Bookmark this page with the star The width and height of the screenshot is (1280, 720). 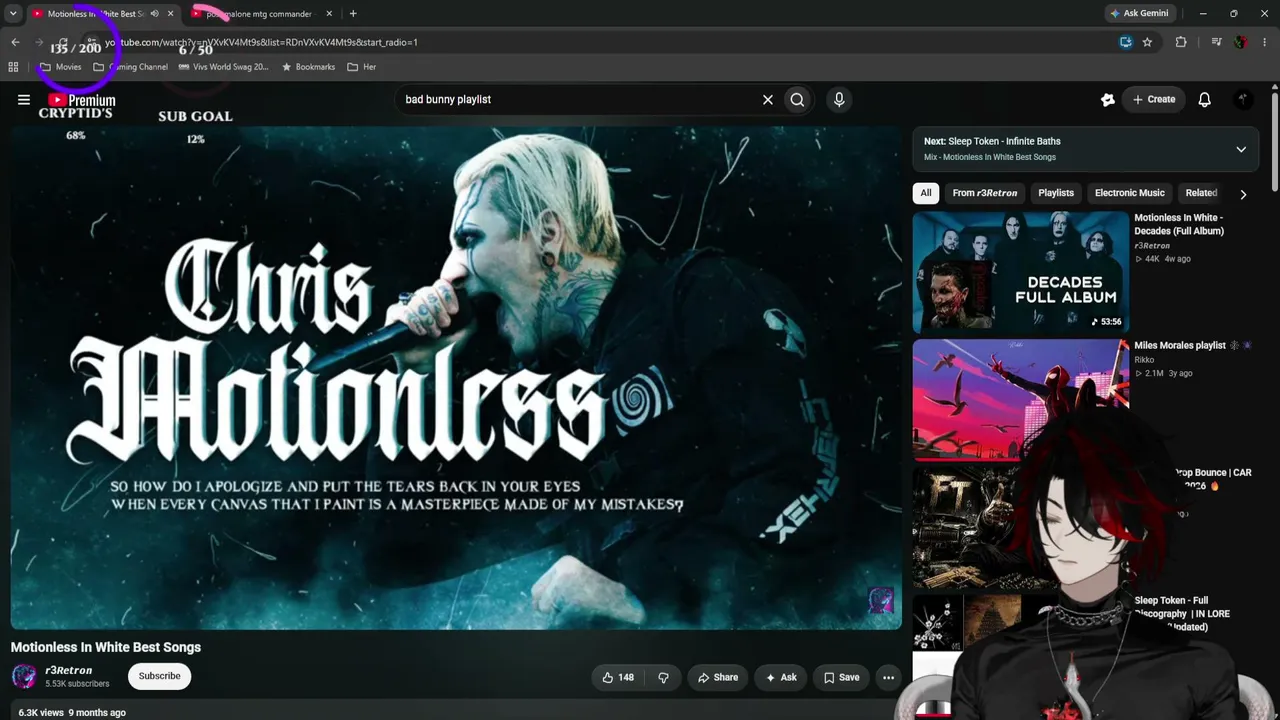tap(1147, 42)
